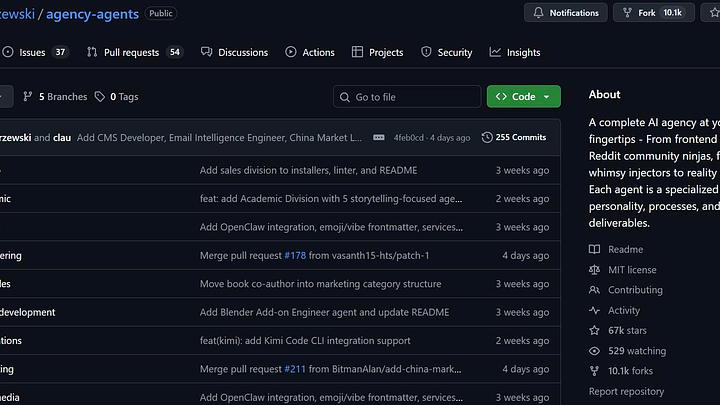The image size is (720, 405).
Task: Open commit 'Add Blender Add-on Engineer agent'
Action: click(324, 312)
